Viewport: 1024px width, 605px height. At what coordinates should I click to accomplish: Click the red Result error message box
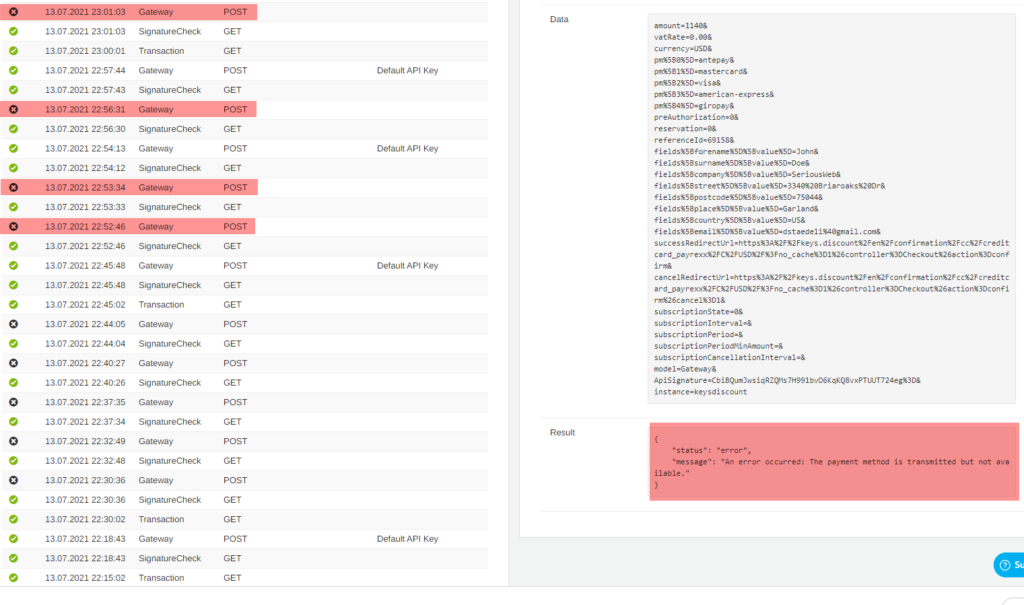[x=833, y=461]
